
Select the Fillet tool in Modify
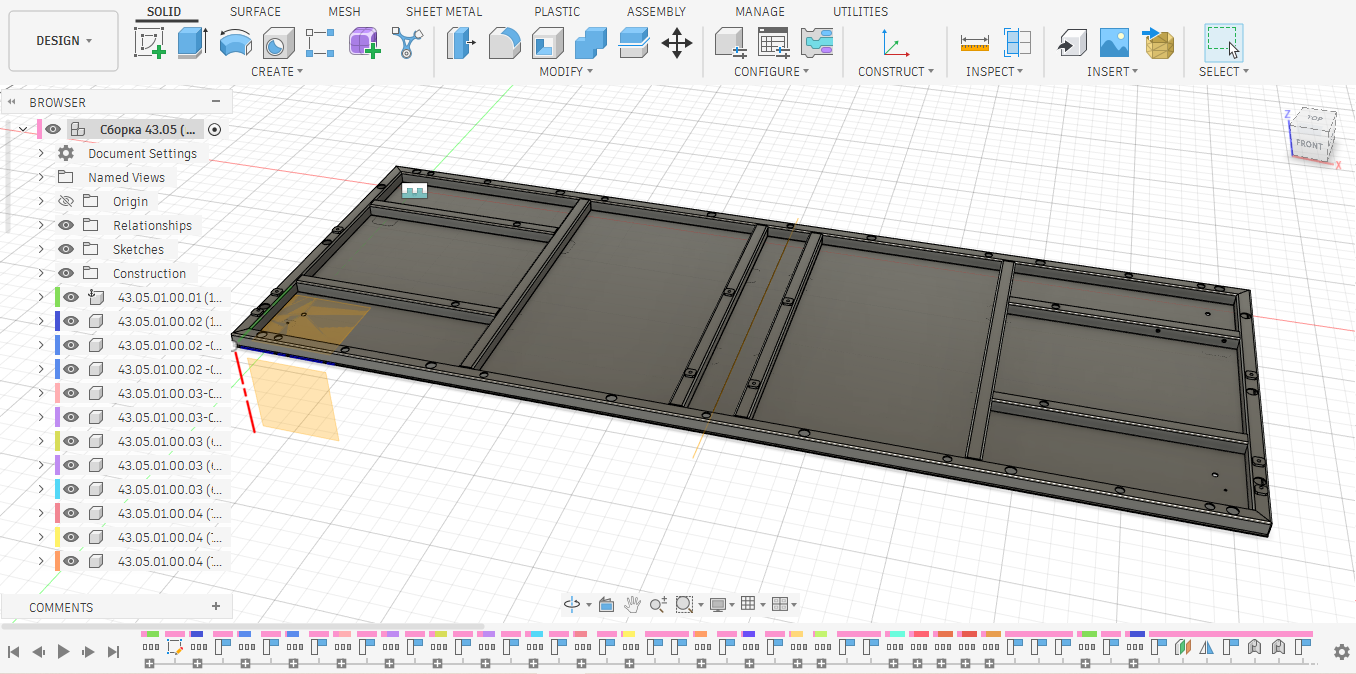503,42
